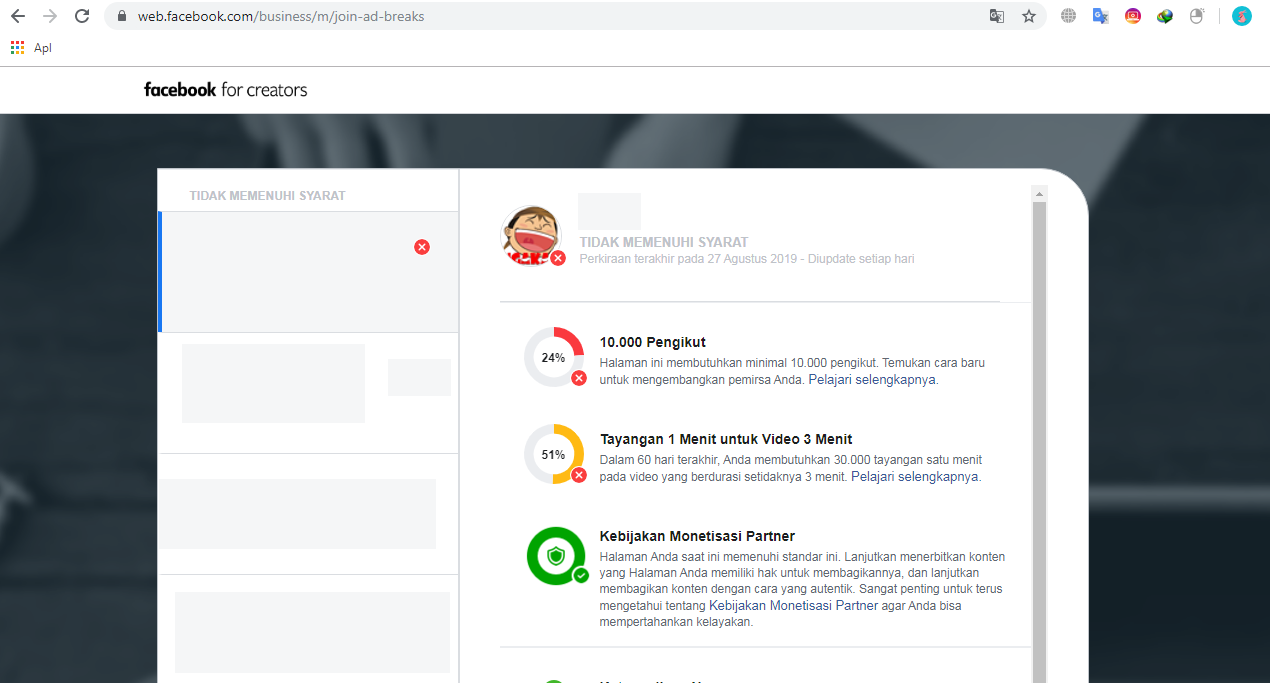Click the translate page icon in address bar
The height and width of the screenshot is (683, 1270).
996,15
